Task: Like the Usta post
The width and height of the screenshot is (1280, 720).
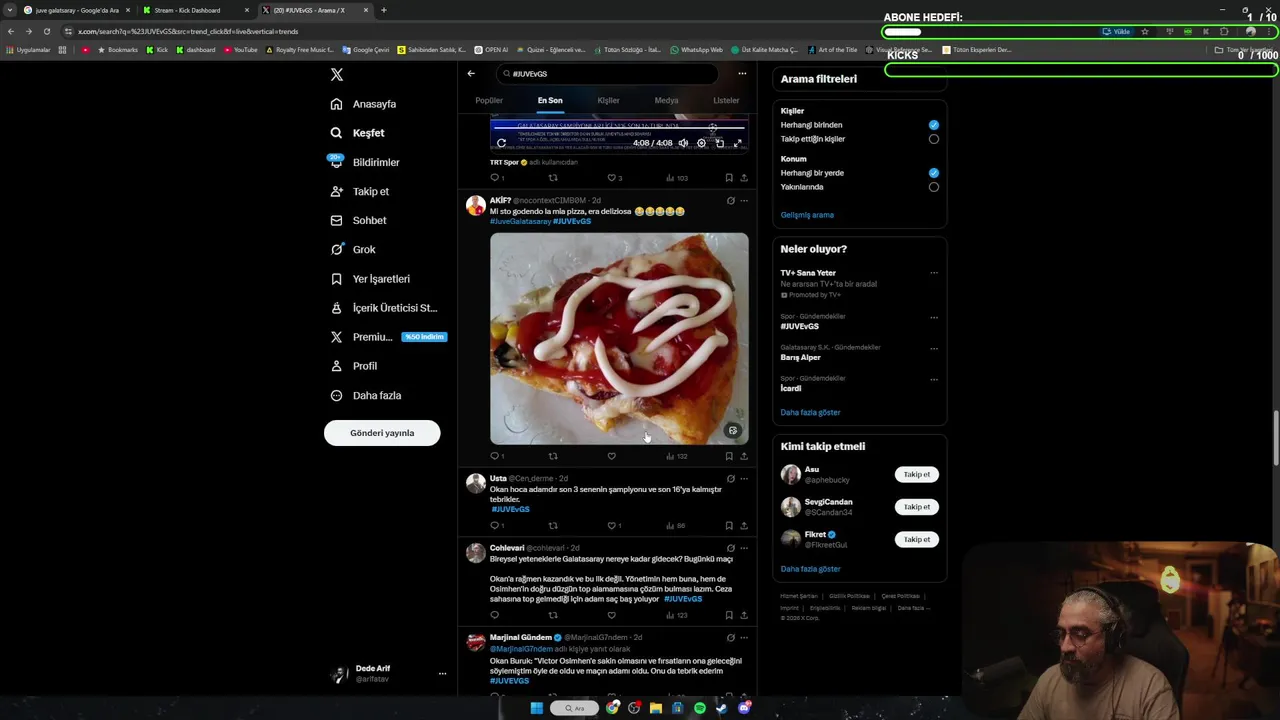Action: point(614,525)
